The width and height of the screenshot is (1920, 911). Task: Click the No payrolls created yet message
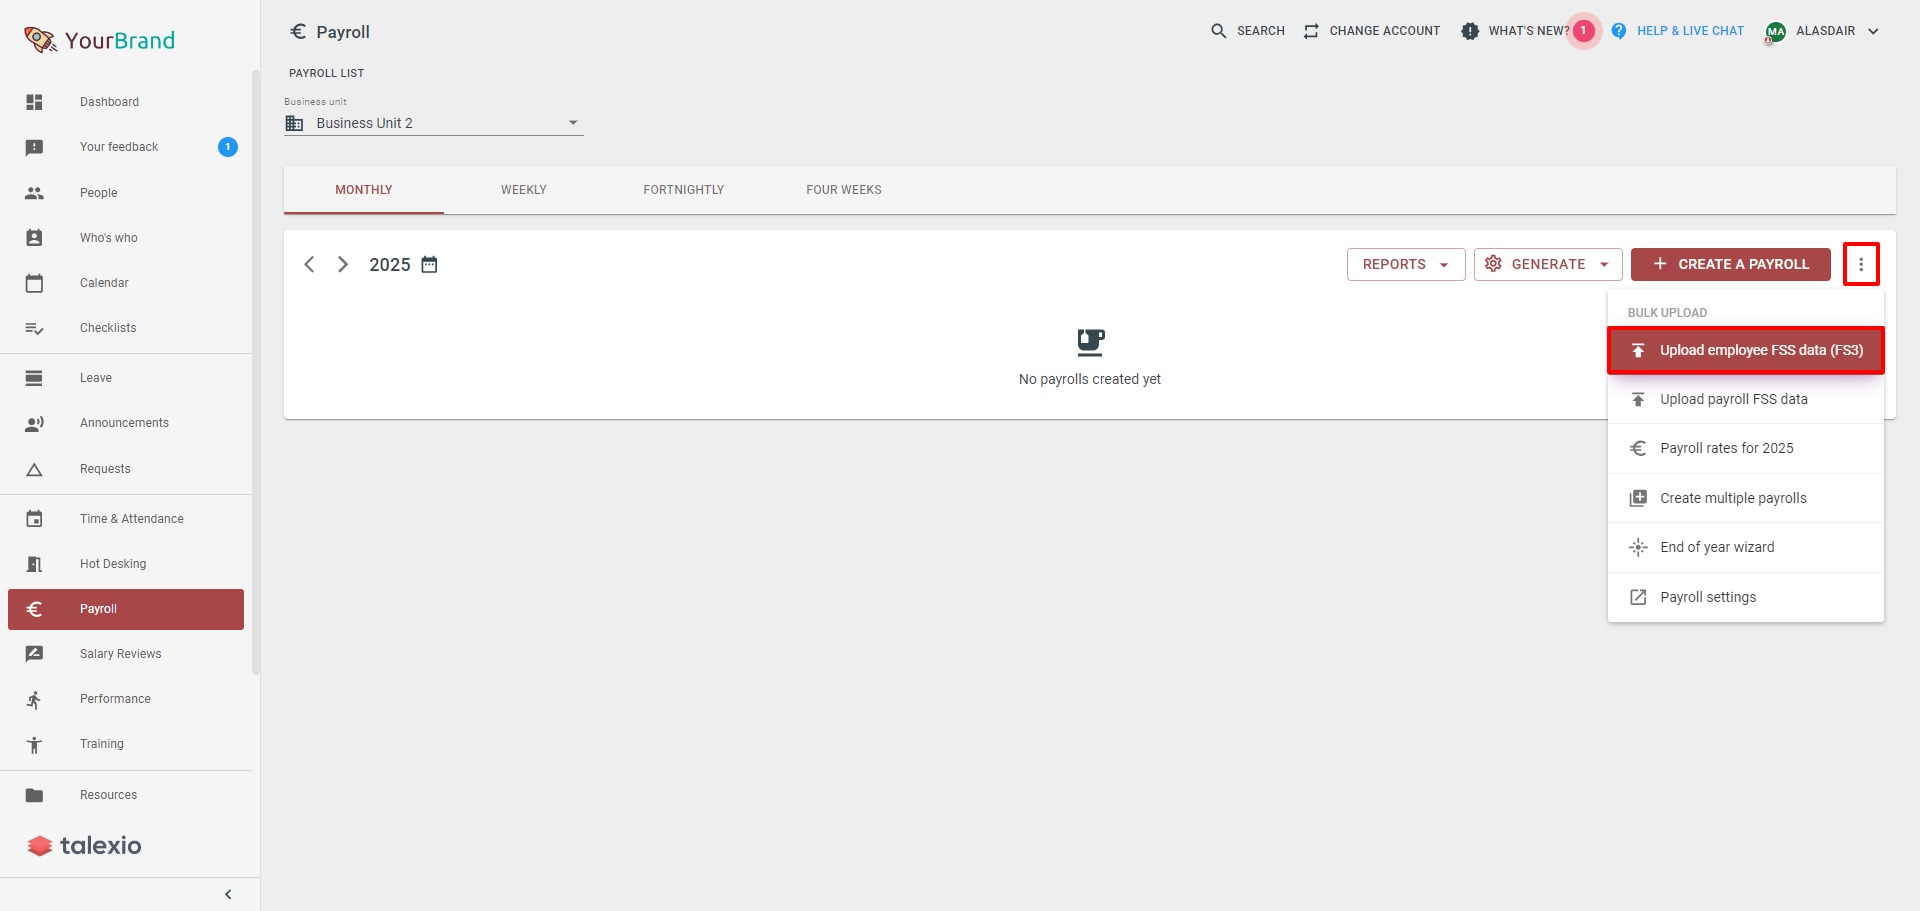(x=1090, y=379)
